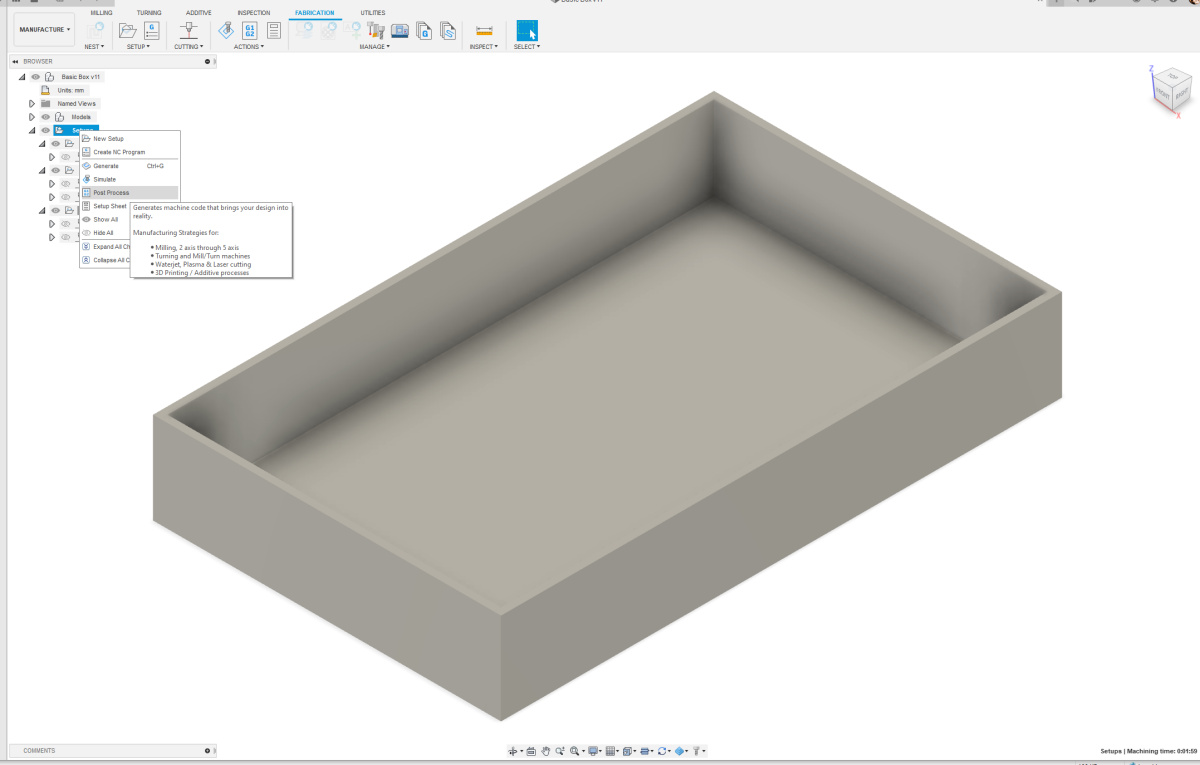Image resolution: width=1200 pixels, height=765 pixels.
Task: Switch to the ADDITIVE tab
Action: point(198,13)
